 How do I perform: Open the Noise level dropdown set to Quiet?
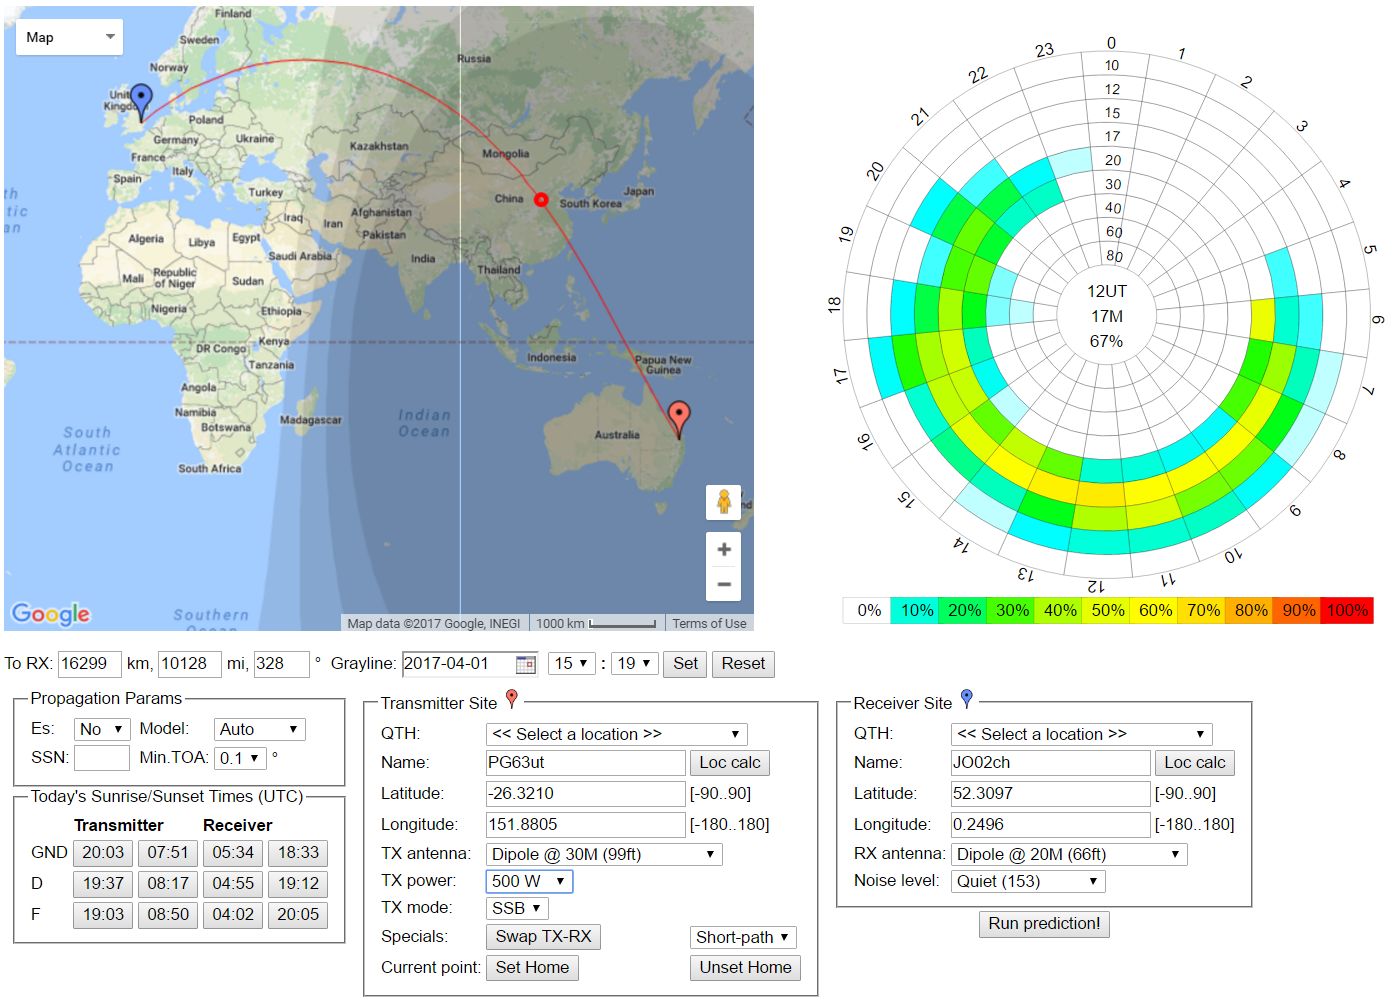coord(1027,881)
